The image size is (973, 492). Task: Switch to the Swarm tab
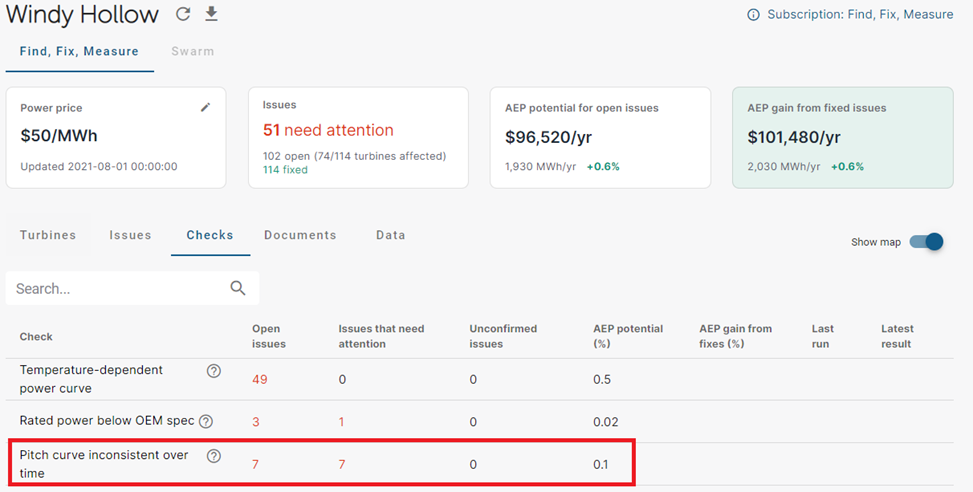(192, 51)
